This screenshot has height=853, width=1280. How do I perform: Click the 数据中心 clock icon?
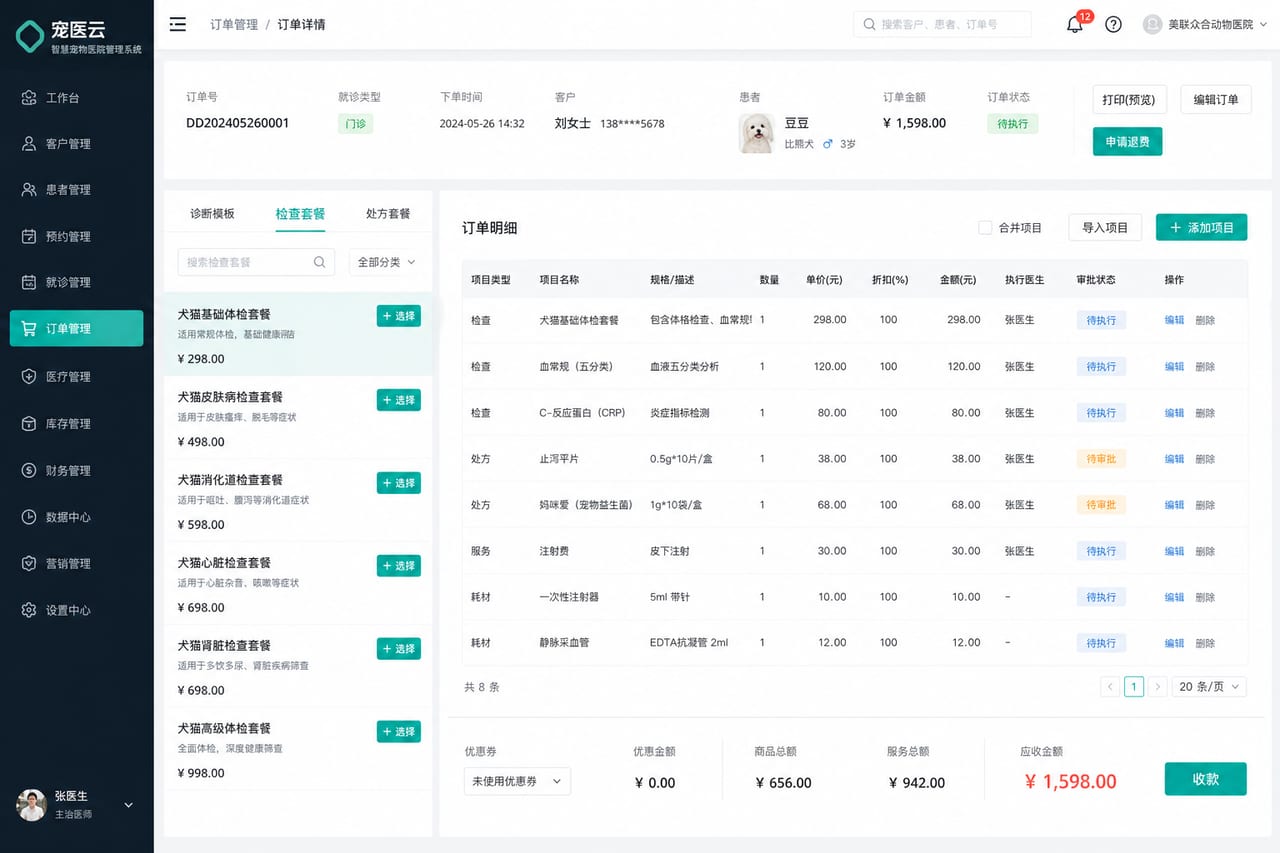[29, 517]
